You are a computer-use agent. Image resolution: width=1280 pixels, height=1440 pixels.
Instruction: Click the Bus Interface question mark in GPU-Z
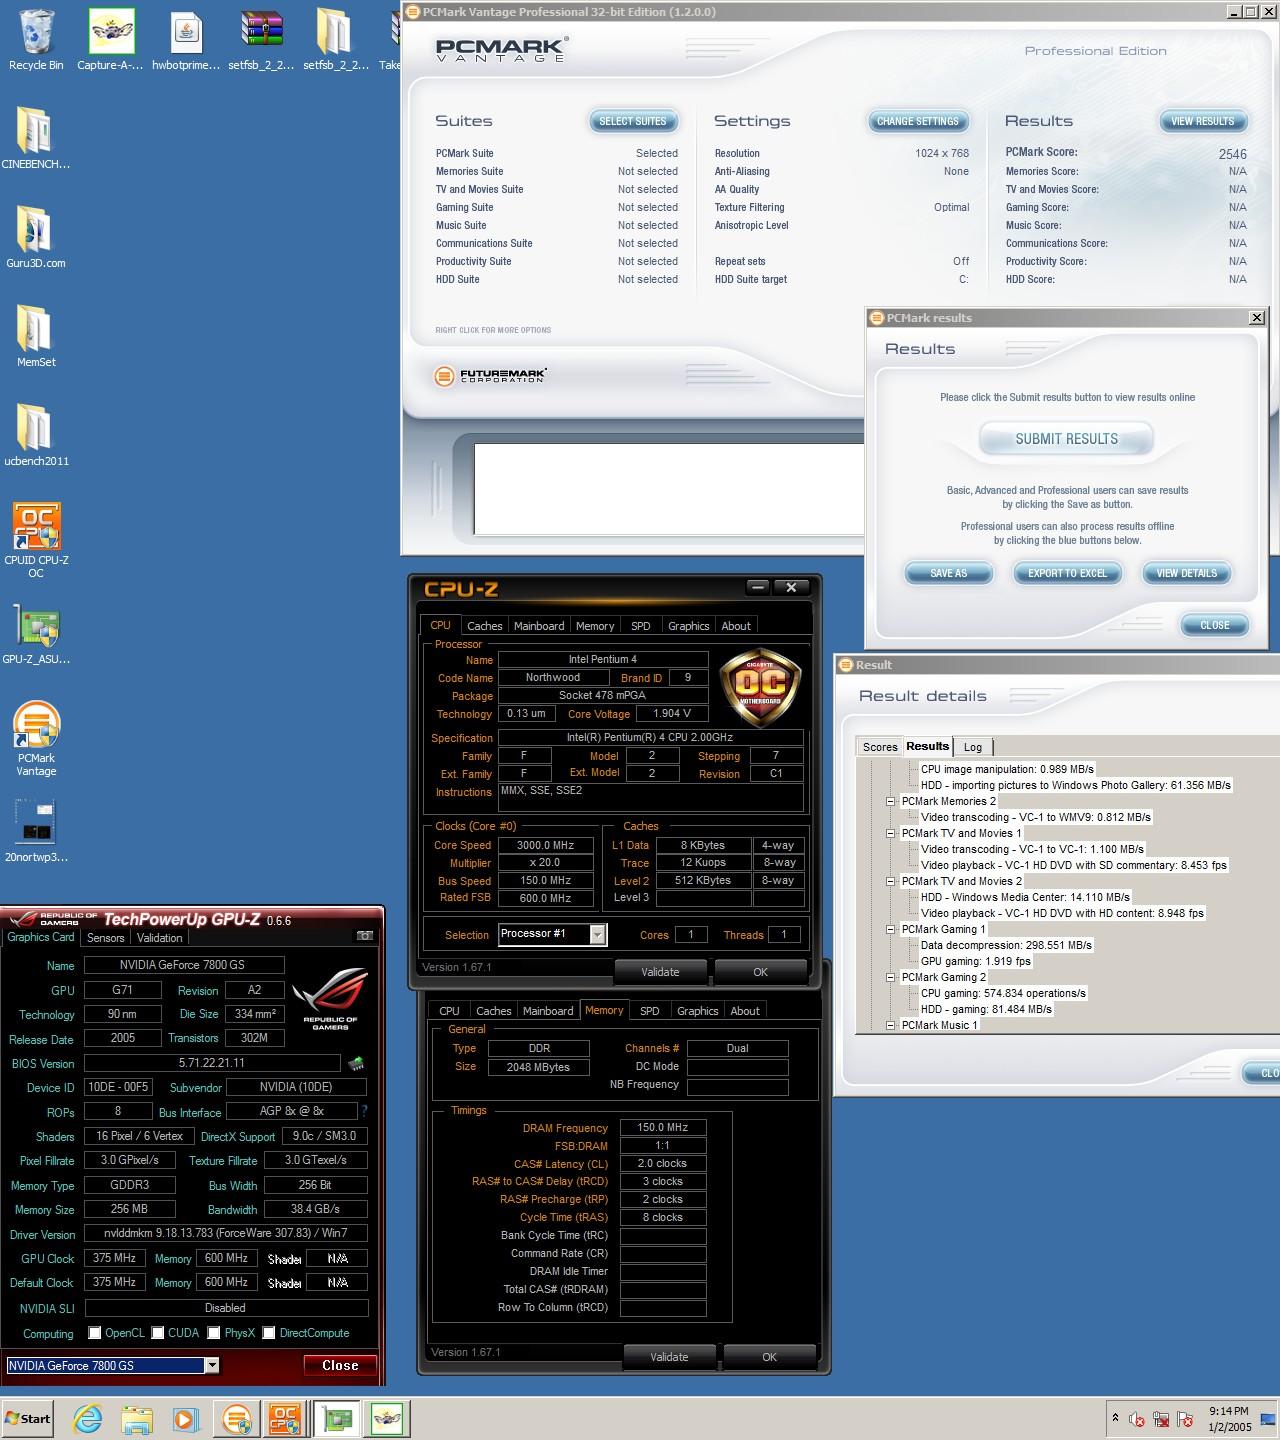coord(364,1111)
